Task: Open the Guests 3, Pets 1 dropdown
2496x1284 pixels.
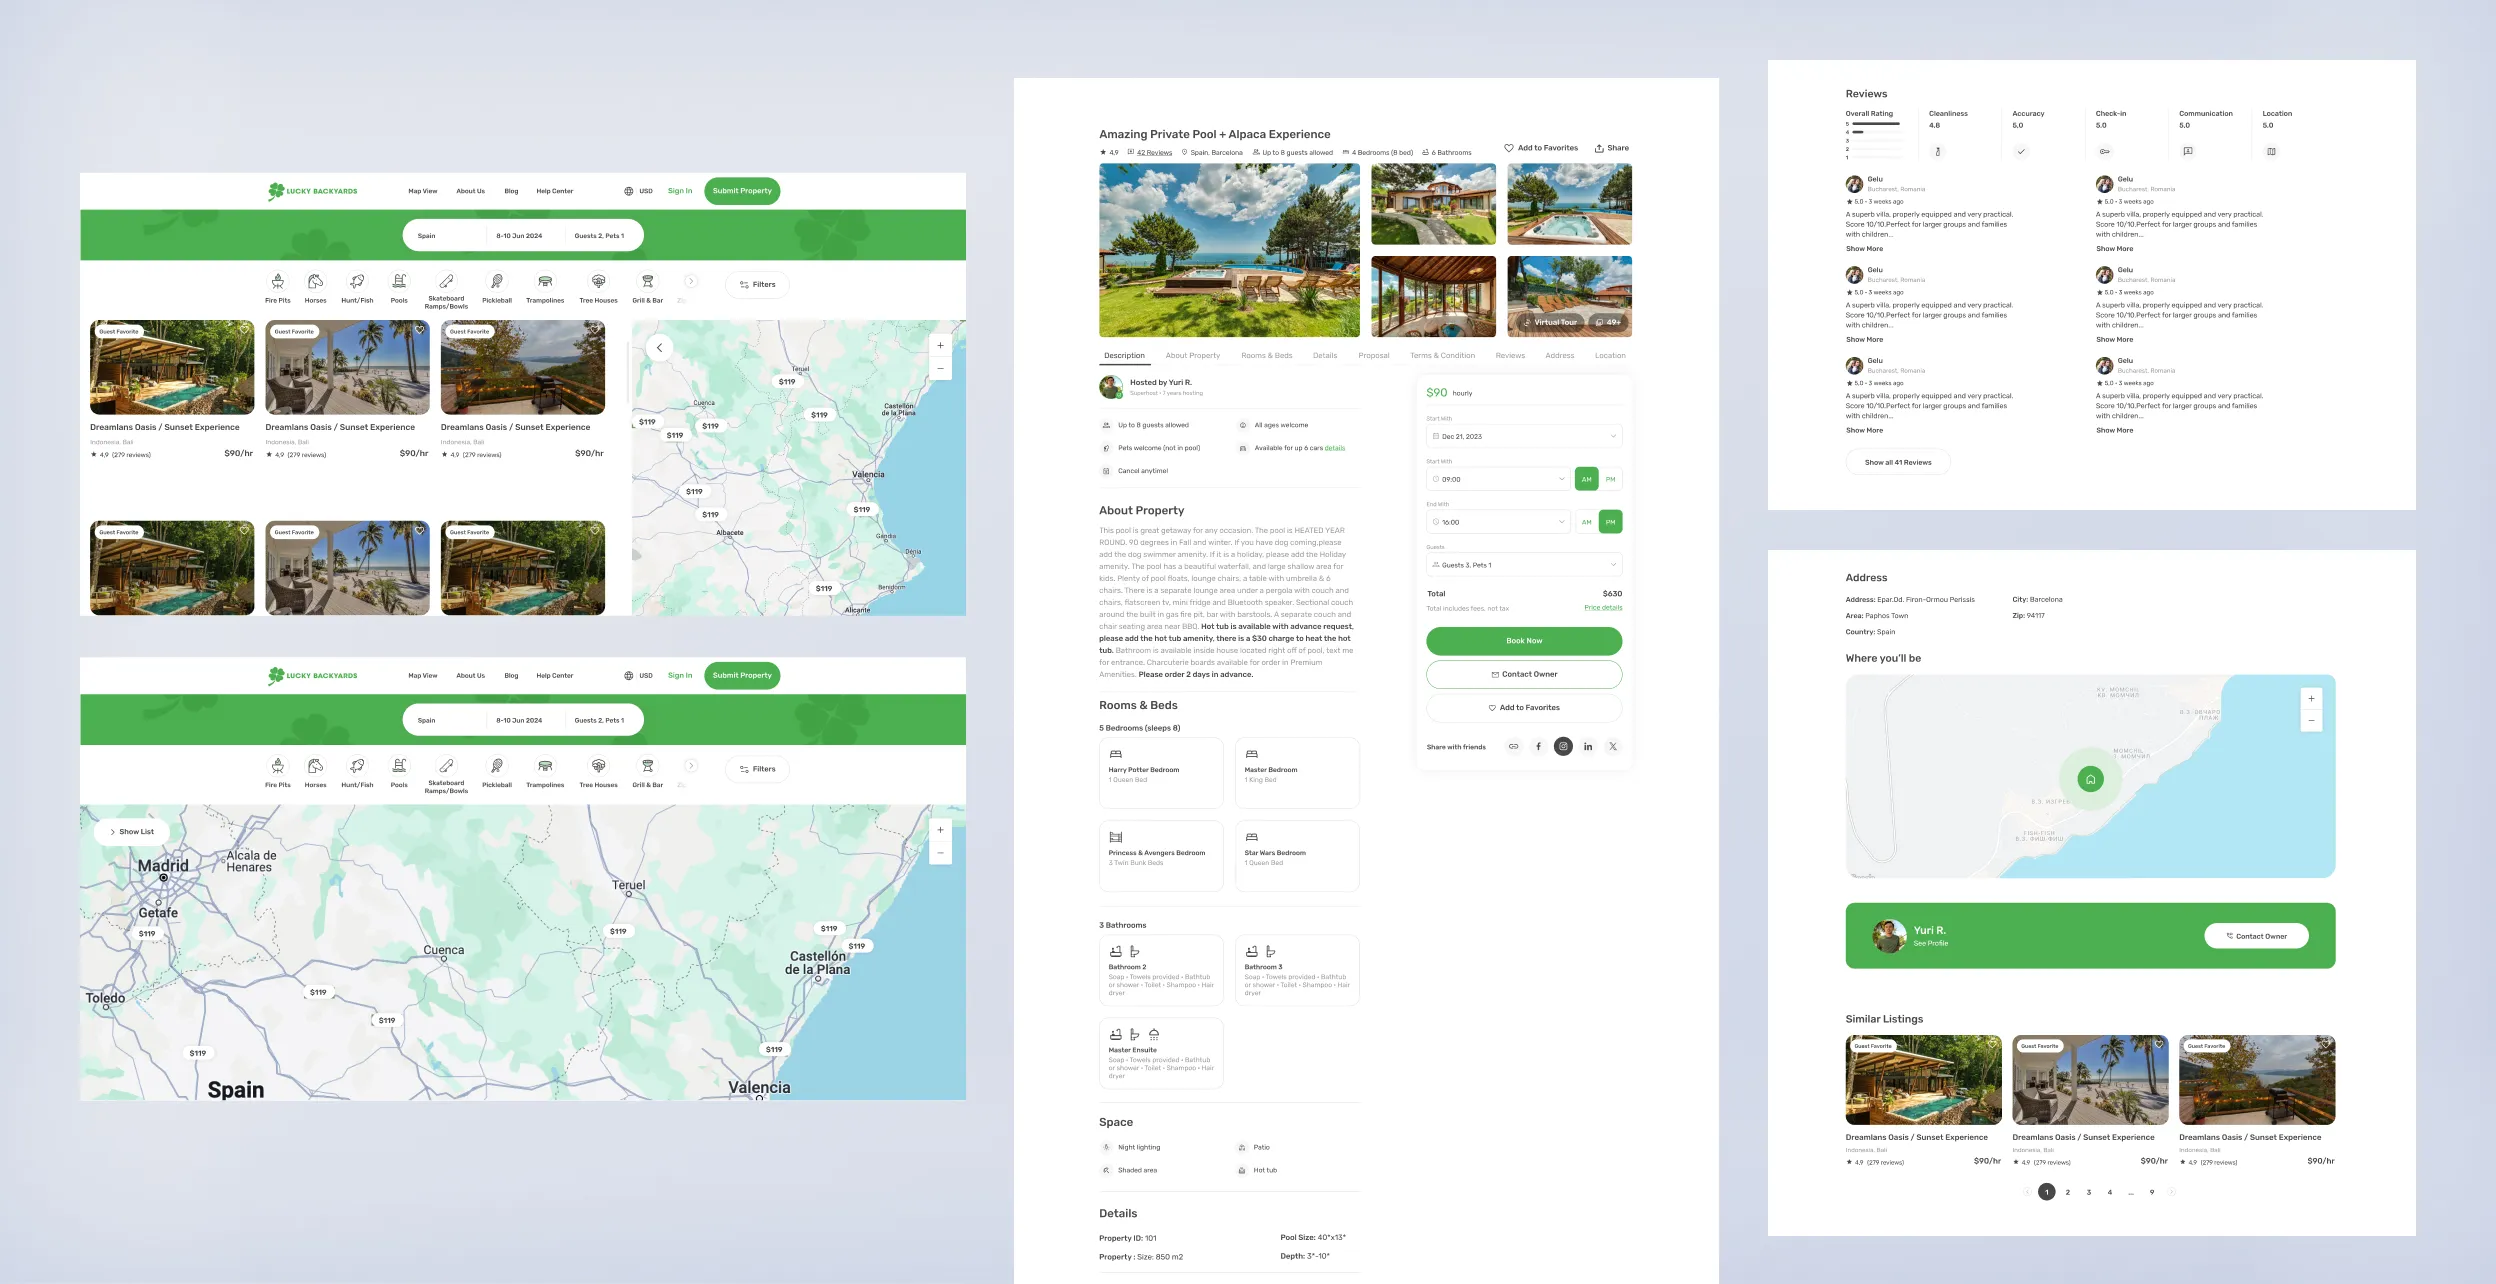Action: 1524,564
